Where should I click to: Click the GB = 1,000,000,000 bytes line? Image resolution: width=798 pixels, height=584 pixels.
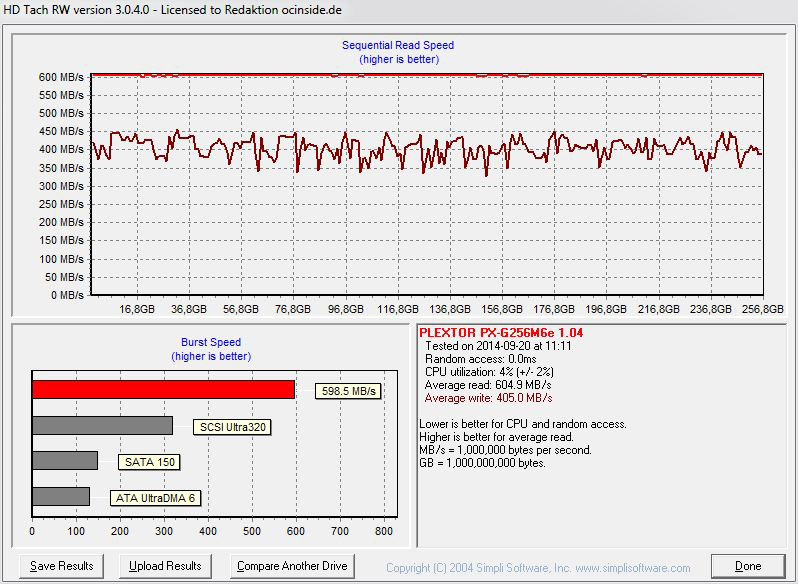[x=482, y=463]
